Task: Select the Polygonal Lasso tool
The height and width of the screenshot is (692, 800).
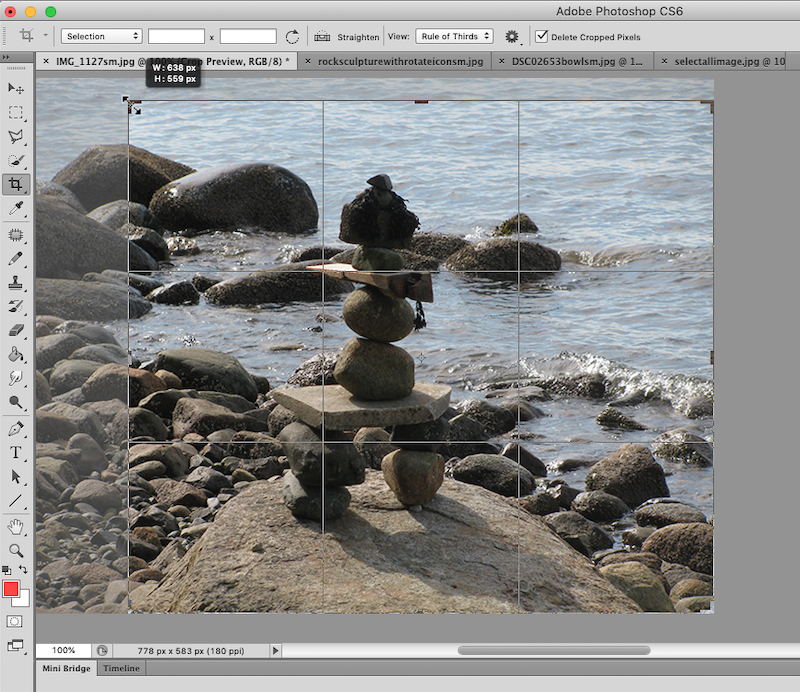Action: [16, 136]
